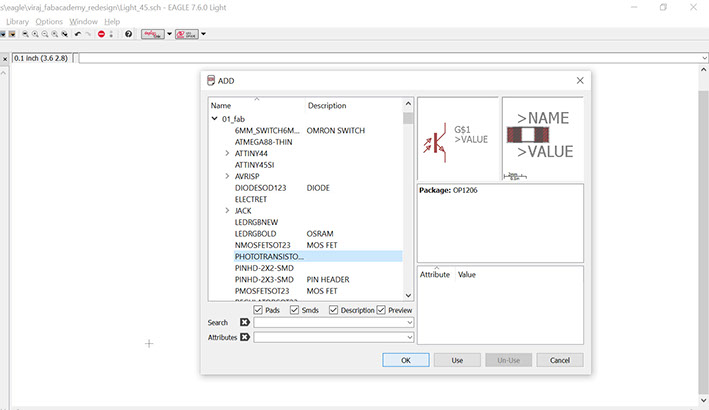Select 6MM_SWITCH6M... OMRON SWITCH row

click(318, 131)
